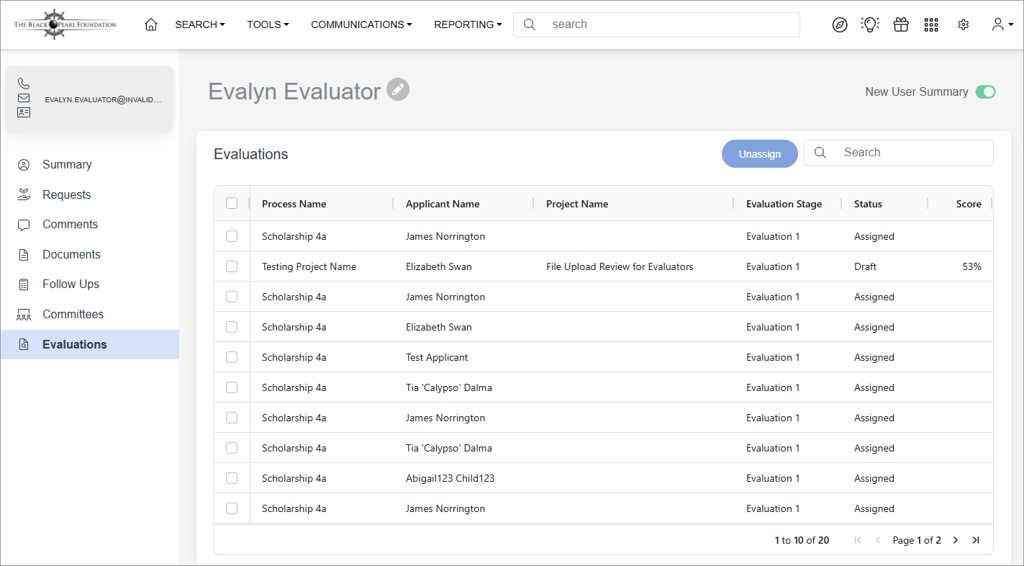Viewport: 1024px width, 566px height.
Task: Sort by Process Name column header
Action: point(294,204)
